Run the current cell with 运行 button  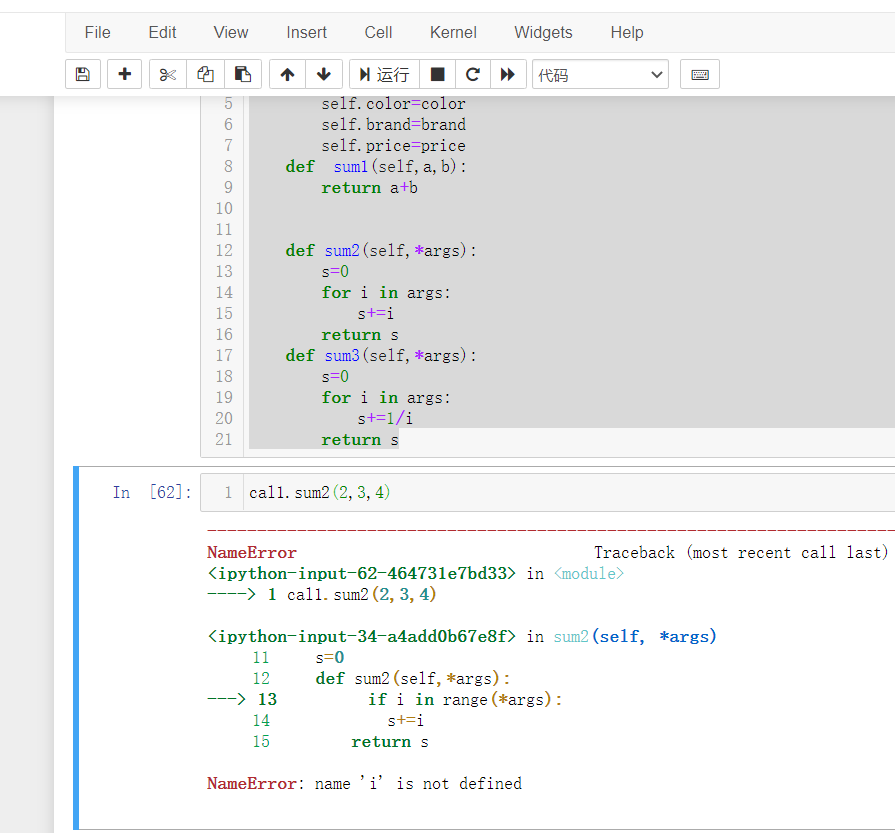[x=384, y=74]
